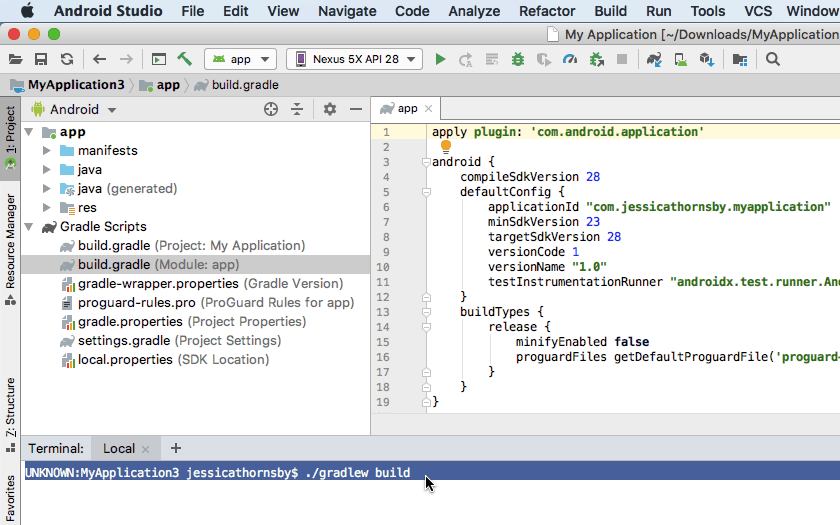Click the select run configuration window icon

pyautogui.click(x=159, y=59)
